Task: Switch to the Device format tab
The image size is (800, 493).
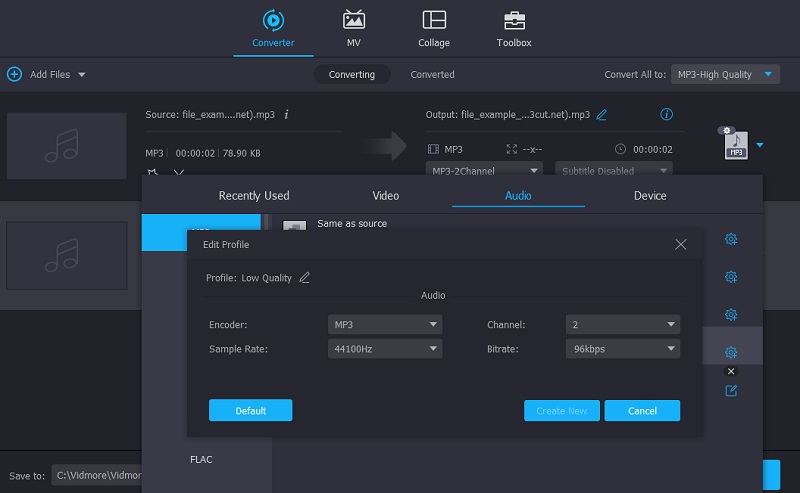Action: click(x=650, y=196)
